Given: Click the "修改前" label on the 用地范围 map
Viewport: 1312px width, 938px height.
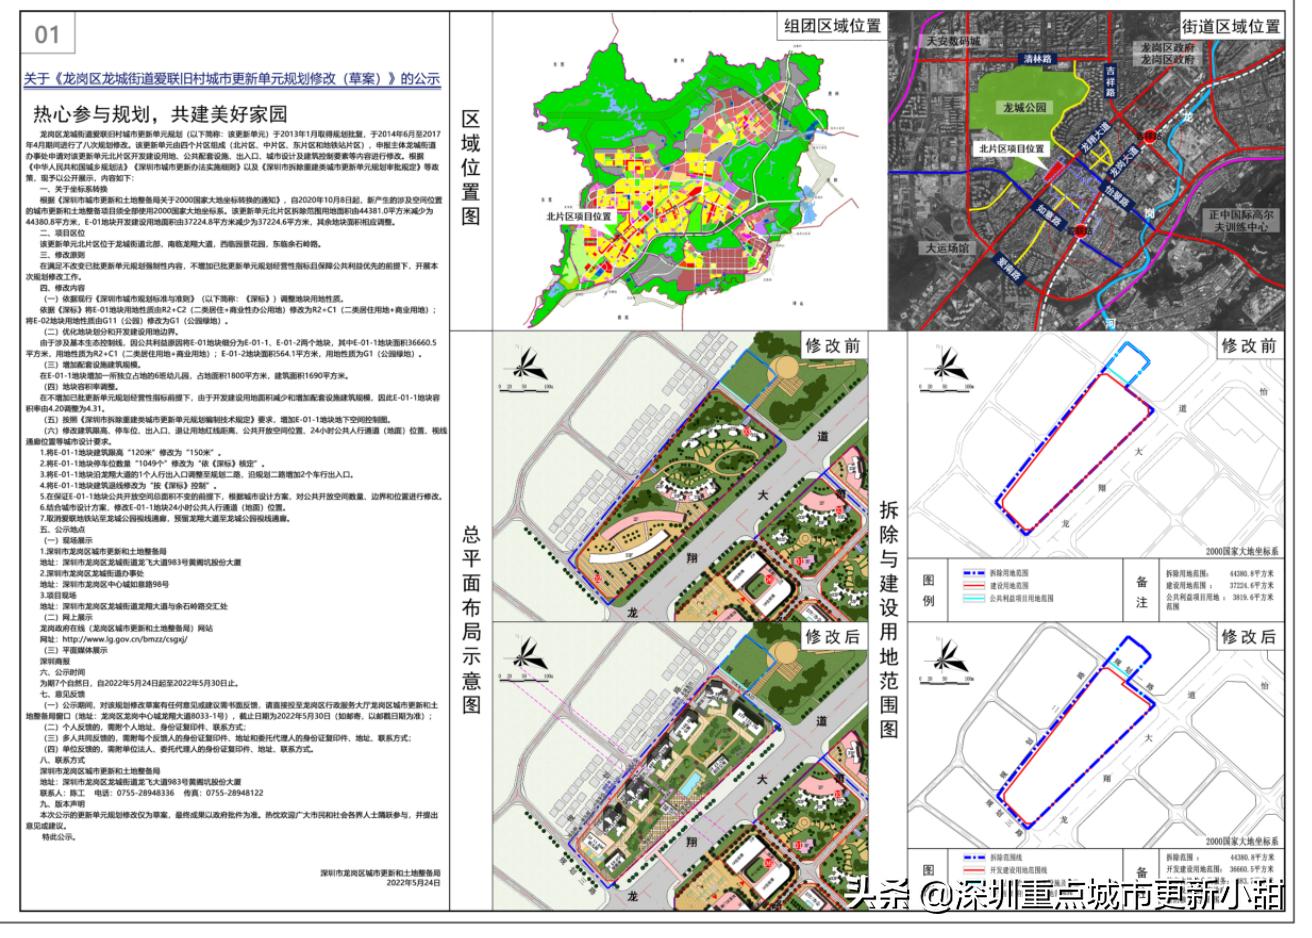Looking at the screenshot, I should pos(1249,345).
